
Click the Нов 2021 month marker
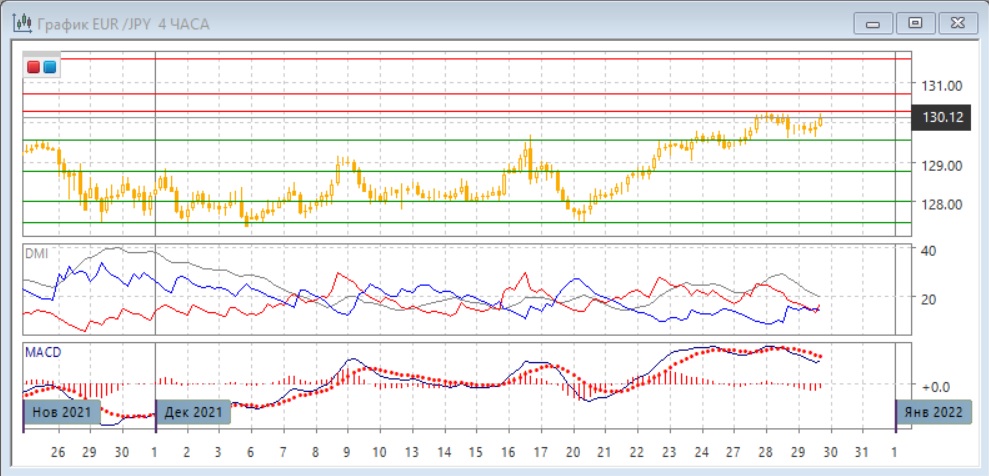click(x=55, y=412)
